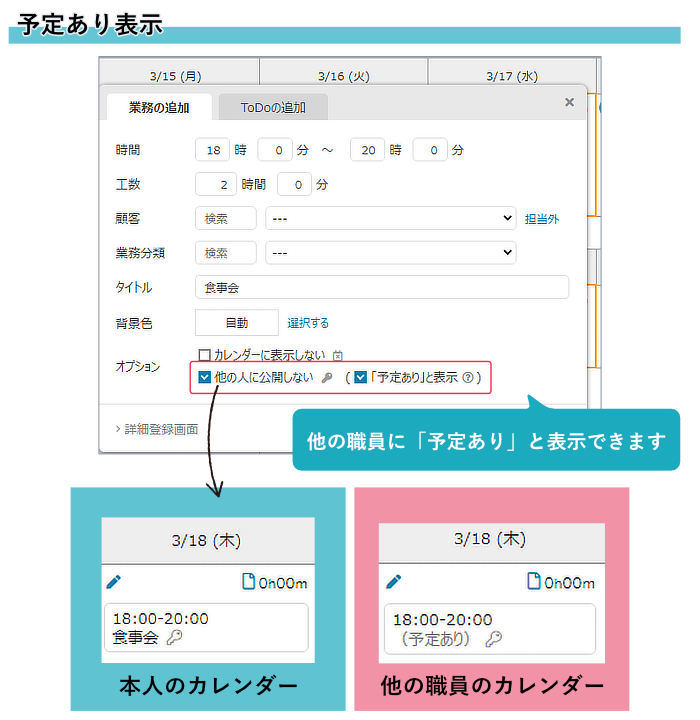The width and height of the screenshot is (700, 720).
Task: Switch to ToDoの追加 tab
Action: pyautogui.click(x=272, y=108)
